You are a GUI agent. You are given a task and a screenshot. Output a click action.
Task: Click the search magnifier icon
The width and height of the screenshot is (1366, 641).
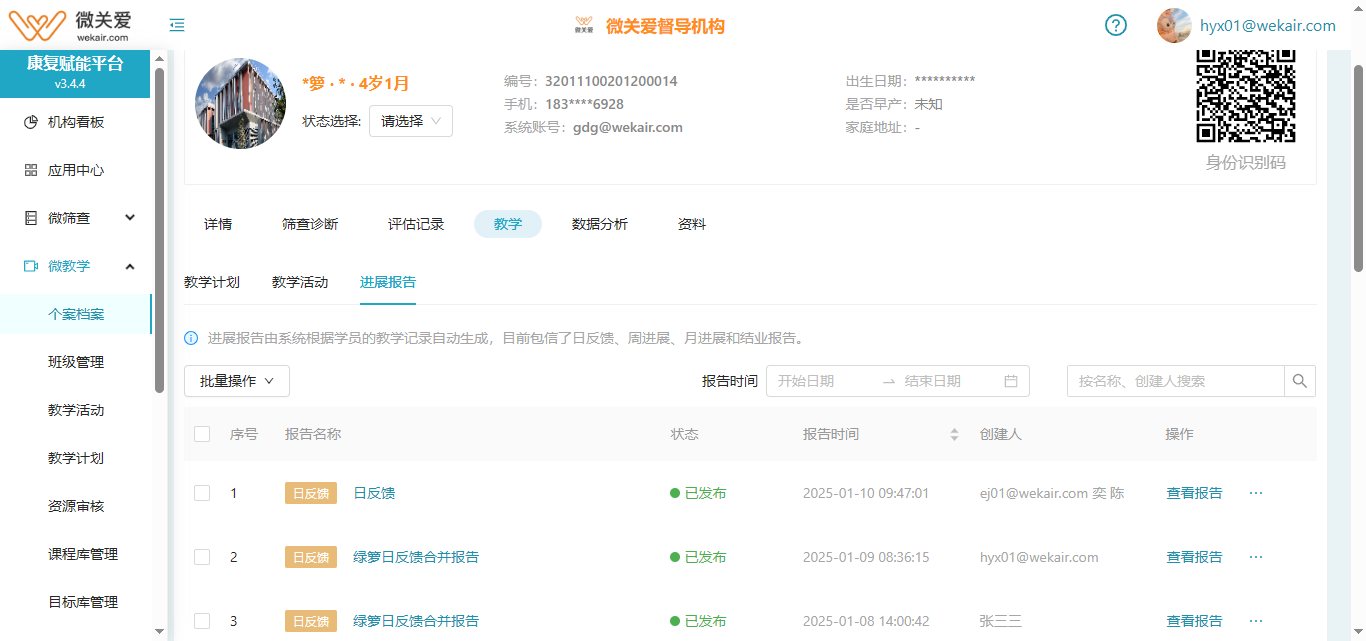click(x=1299, y=381)
